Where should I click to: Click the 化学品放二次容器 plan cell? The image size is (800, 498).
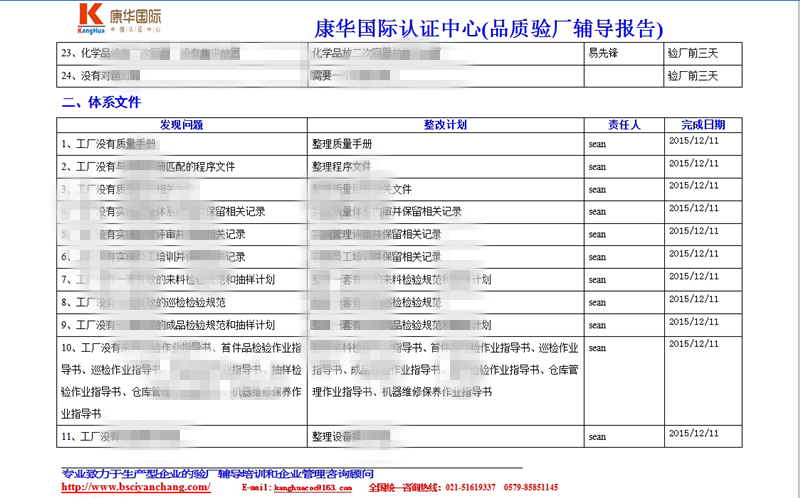point(446,54)
